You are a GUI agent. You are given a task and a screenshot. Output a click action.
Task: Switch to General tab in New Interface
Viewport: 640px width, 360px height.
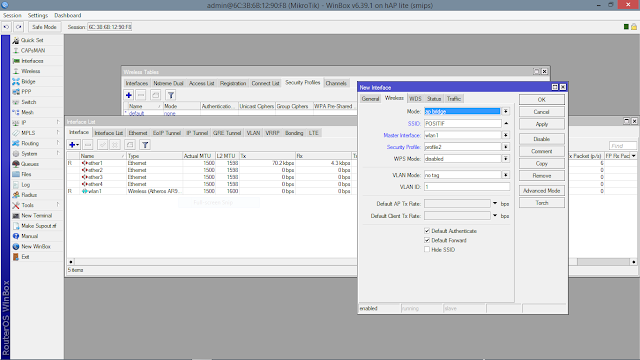coord(370,99)
